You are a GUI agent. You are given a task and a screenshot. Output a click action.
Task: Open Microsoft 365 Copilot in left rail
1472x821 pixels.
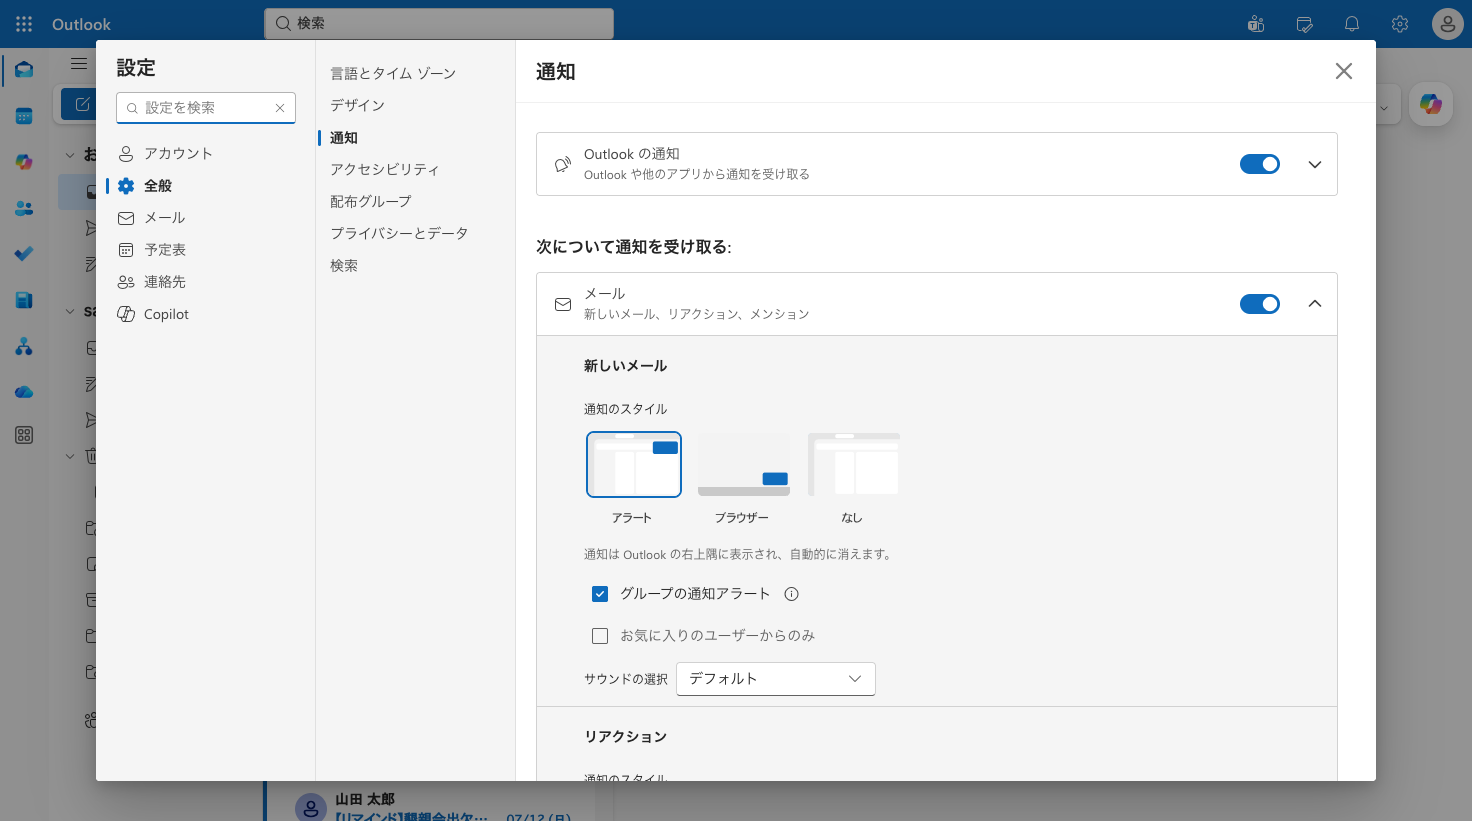pyautogui.click(x=24, y=162)
